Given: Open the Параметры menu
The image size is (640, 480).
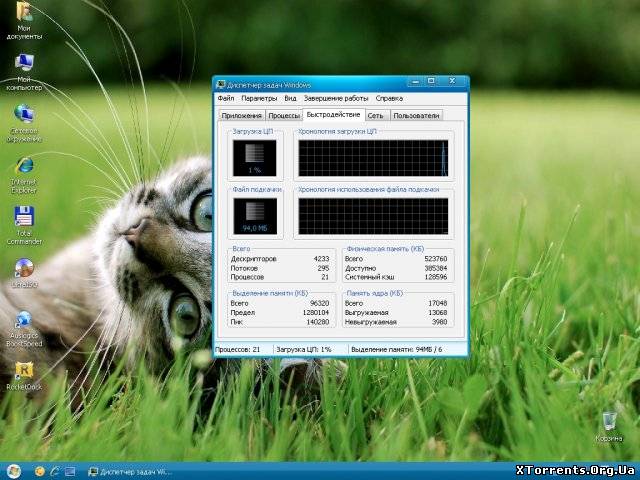Looking at the screenshot, I should (259, 99).
